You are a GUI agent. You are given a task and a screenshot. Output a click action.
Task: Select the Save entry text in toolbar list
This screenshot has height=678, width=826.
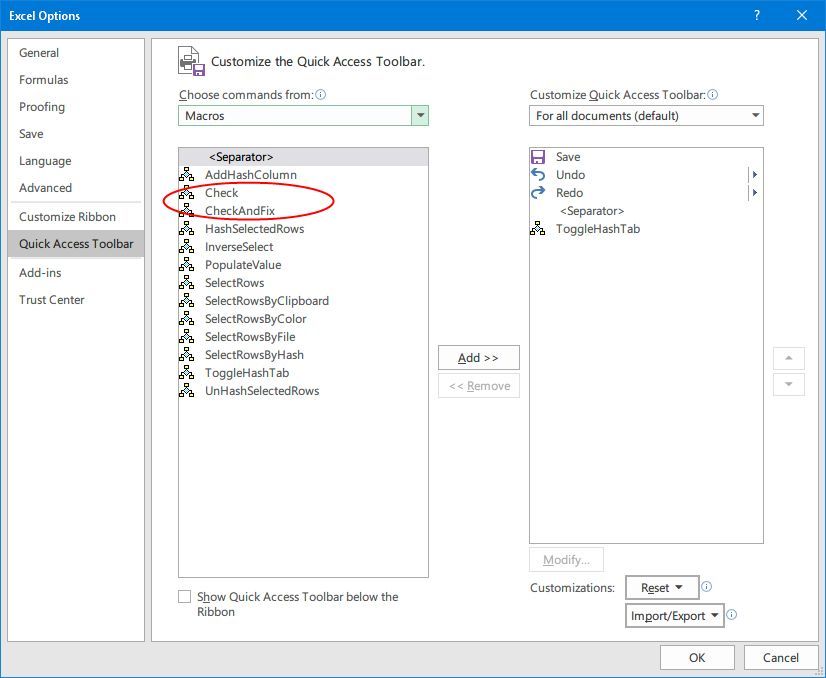pos(568,157)
